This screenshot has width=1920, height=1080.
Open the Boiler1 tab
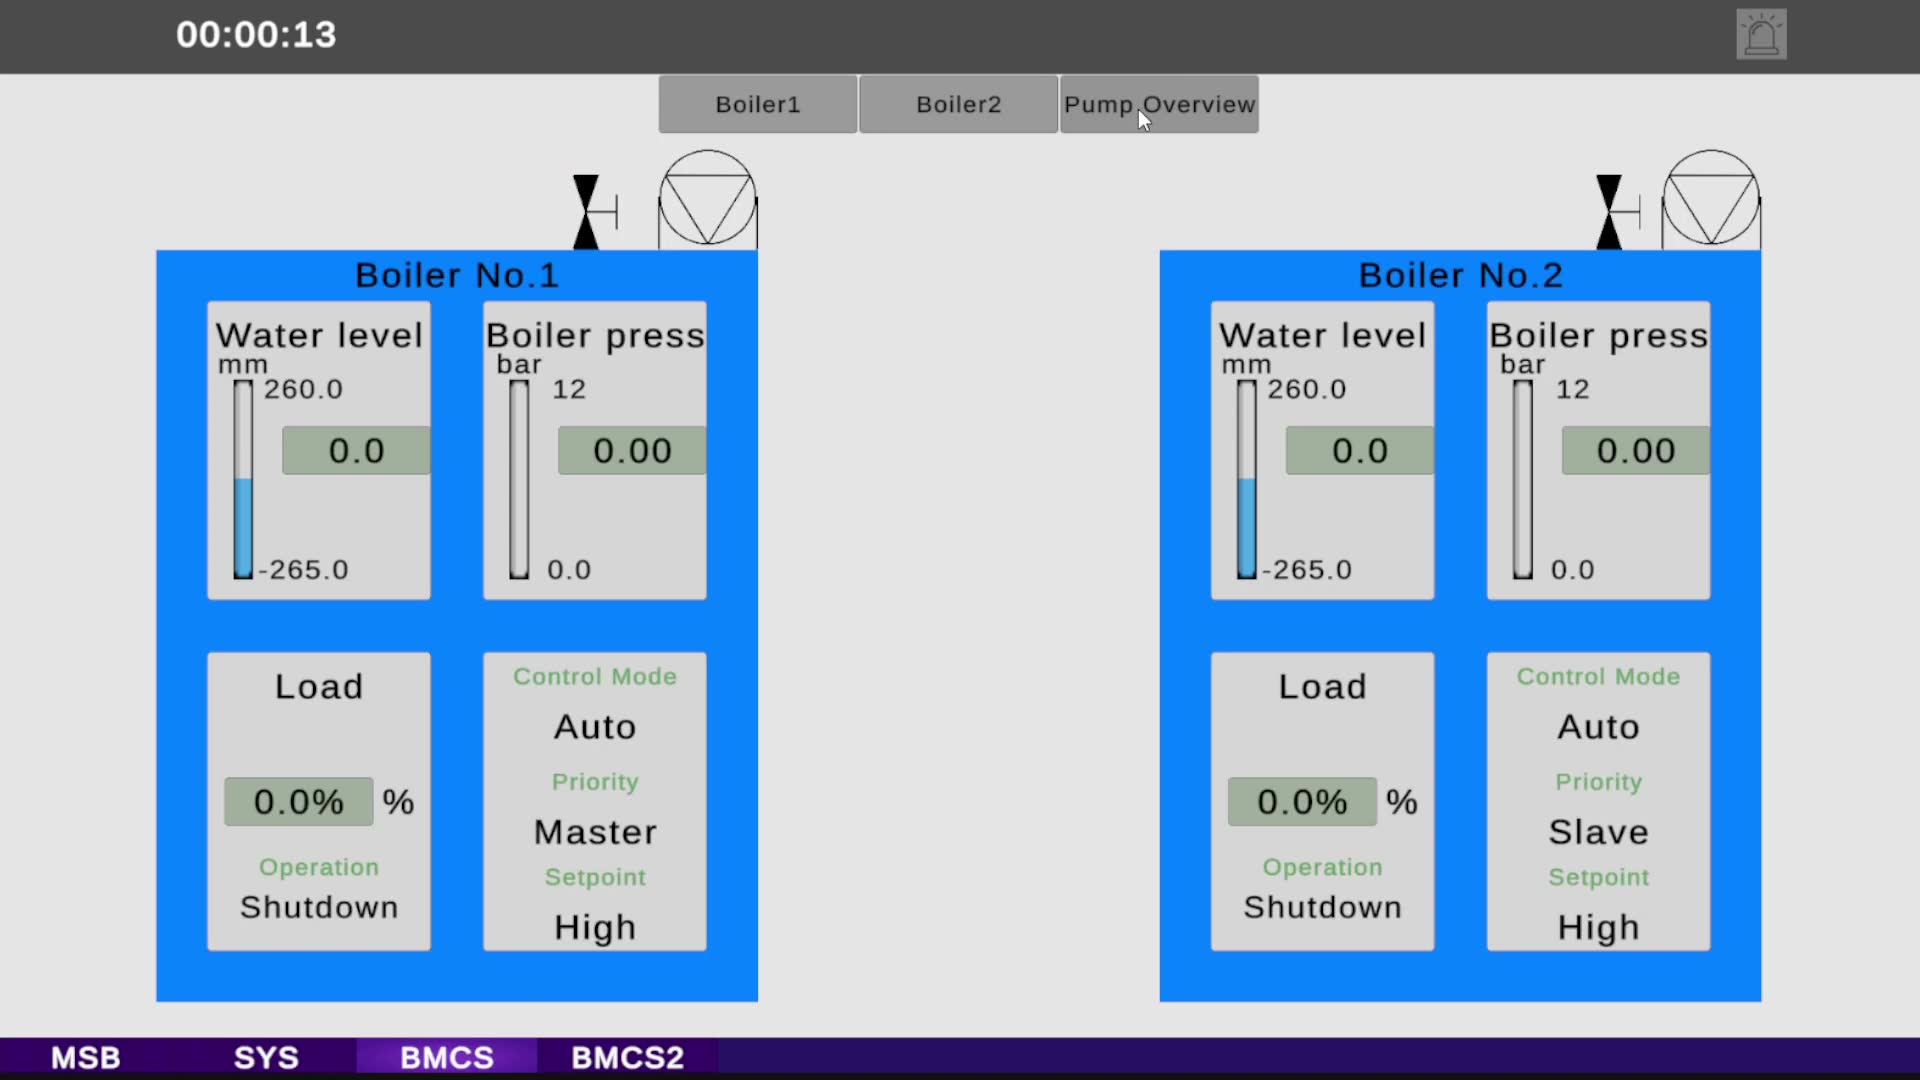click(758, 104)
